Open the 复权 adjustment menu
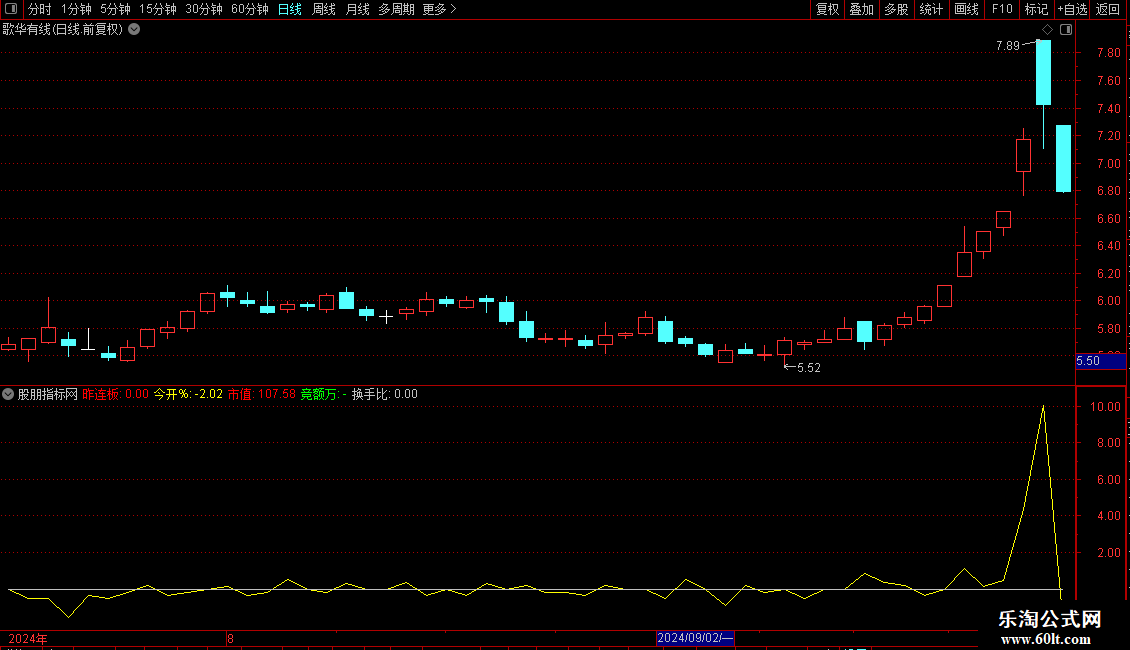Image resolution: width=1130 pixels, height=650 pixels. (x=827, y=9)
